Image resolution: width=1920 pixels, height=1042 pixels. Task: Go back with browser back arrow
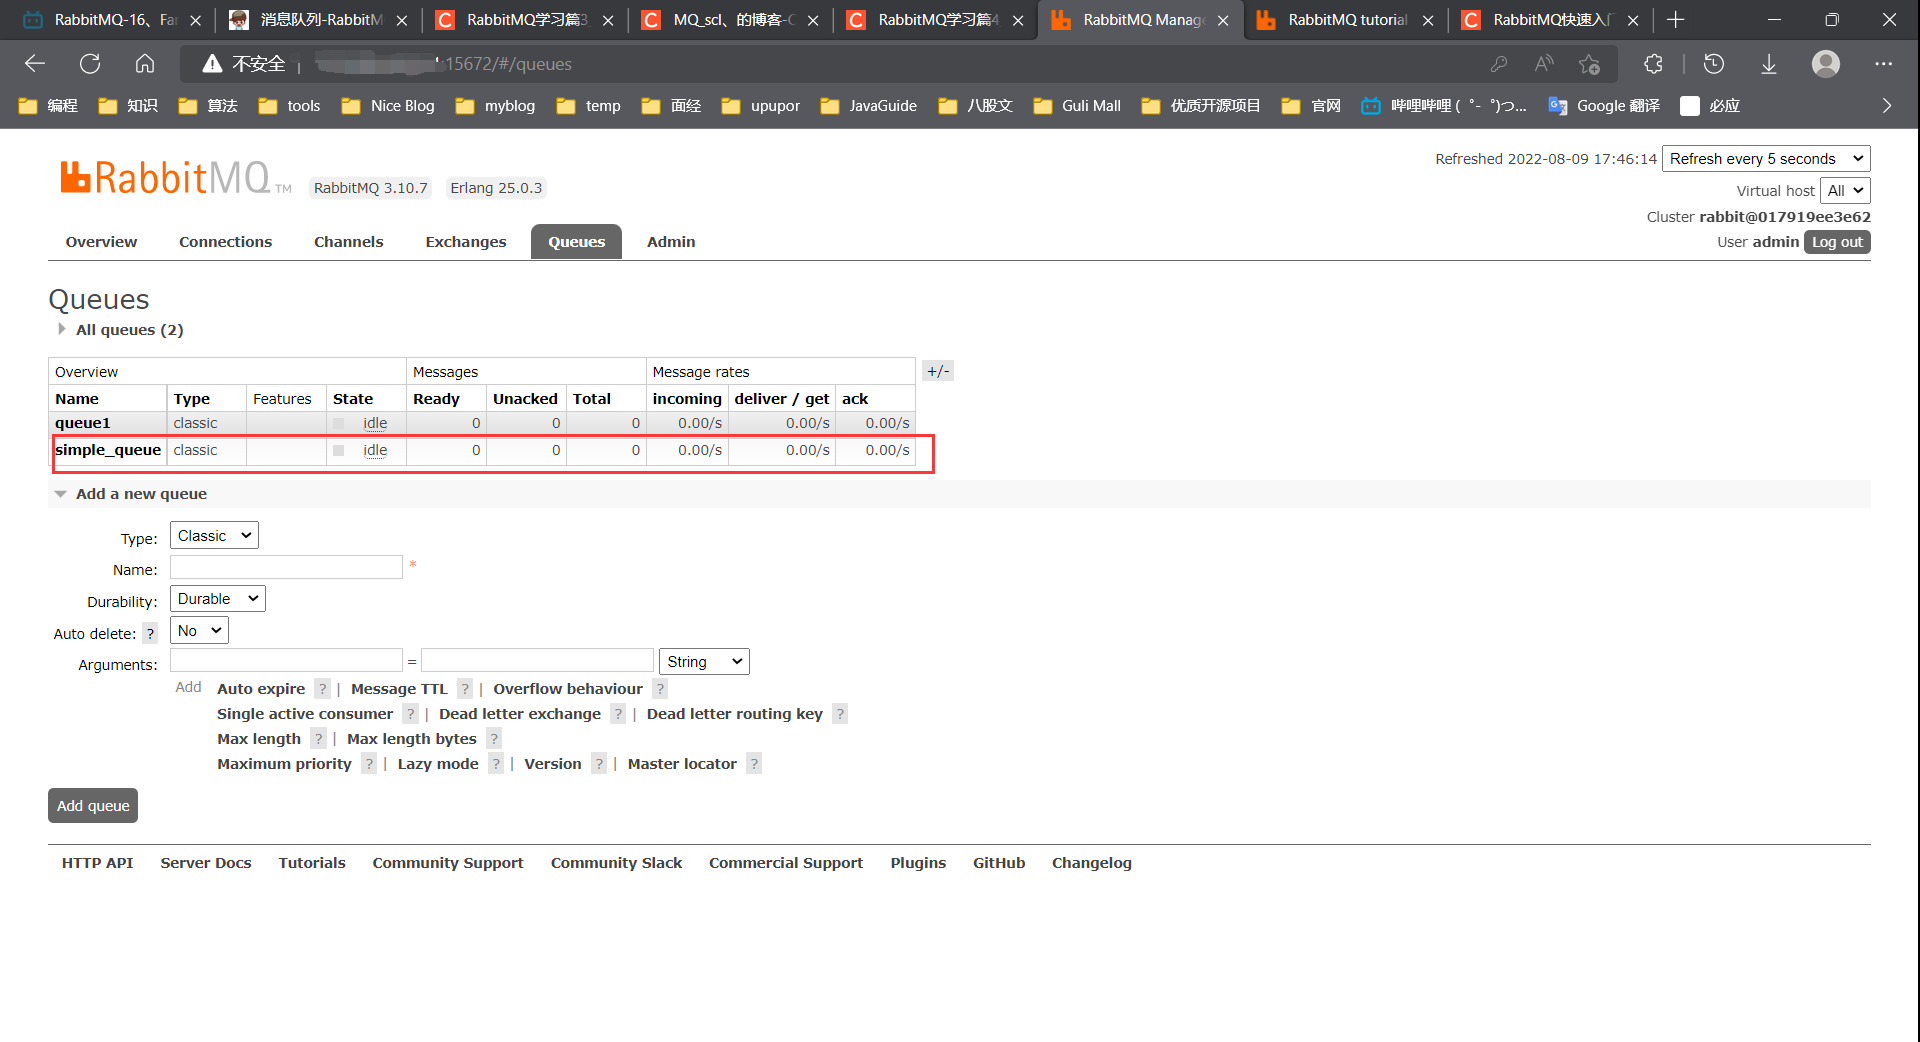coord(35,64)
